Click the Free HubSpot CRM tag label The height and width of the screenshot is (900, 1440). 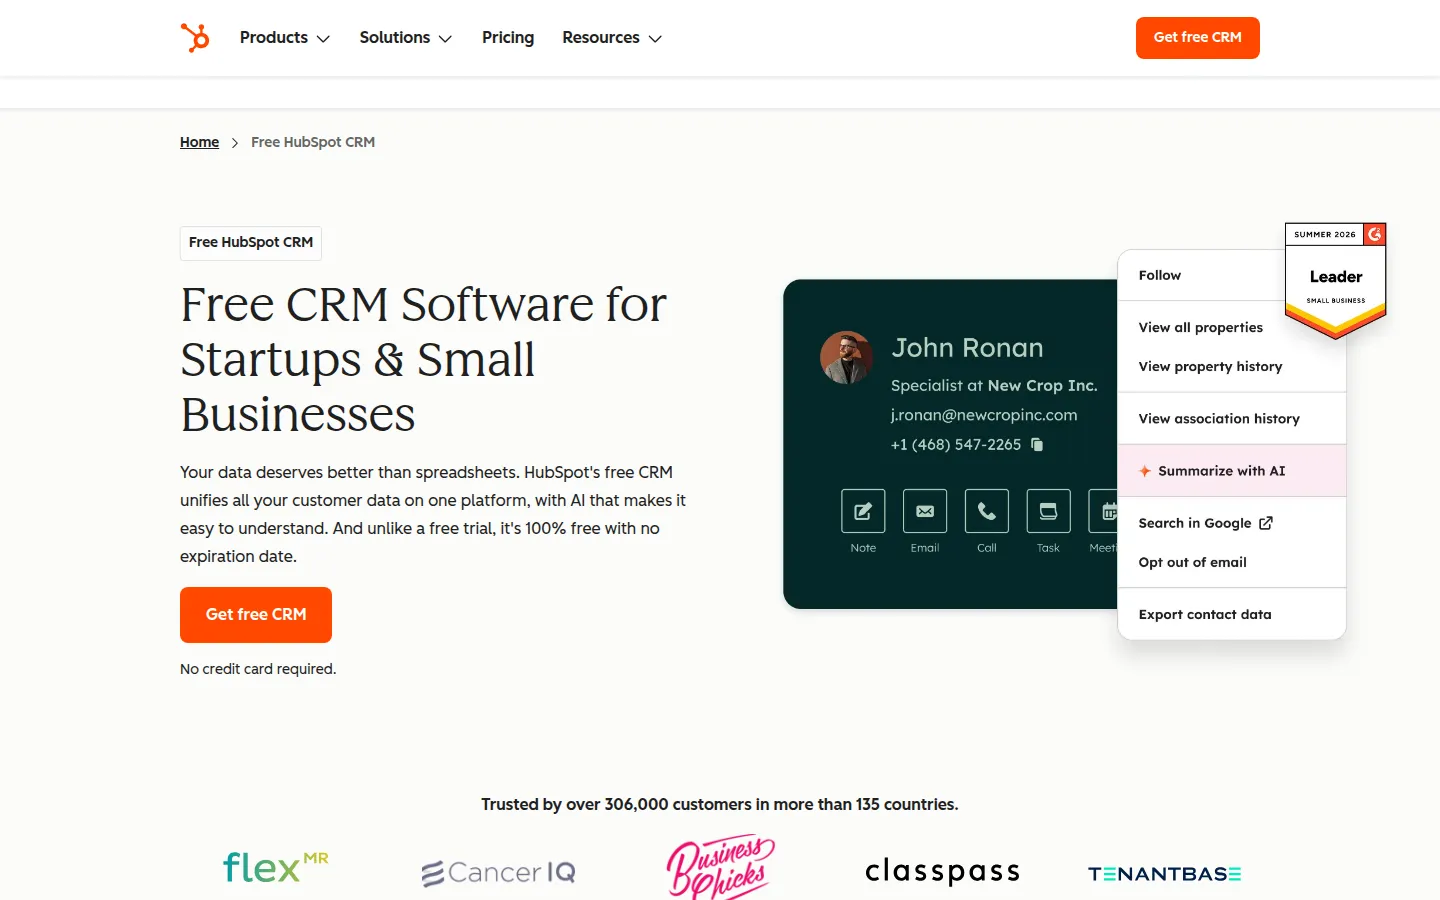pyautogui.click(x=251, y=243)
